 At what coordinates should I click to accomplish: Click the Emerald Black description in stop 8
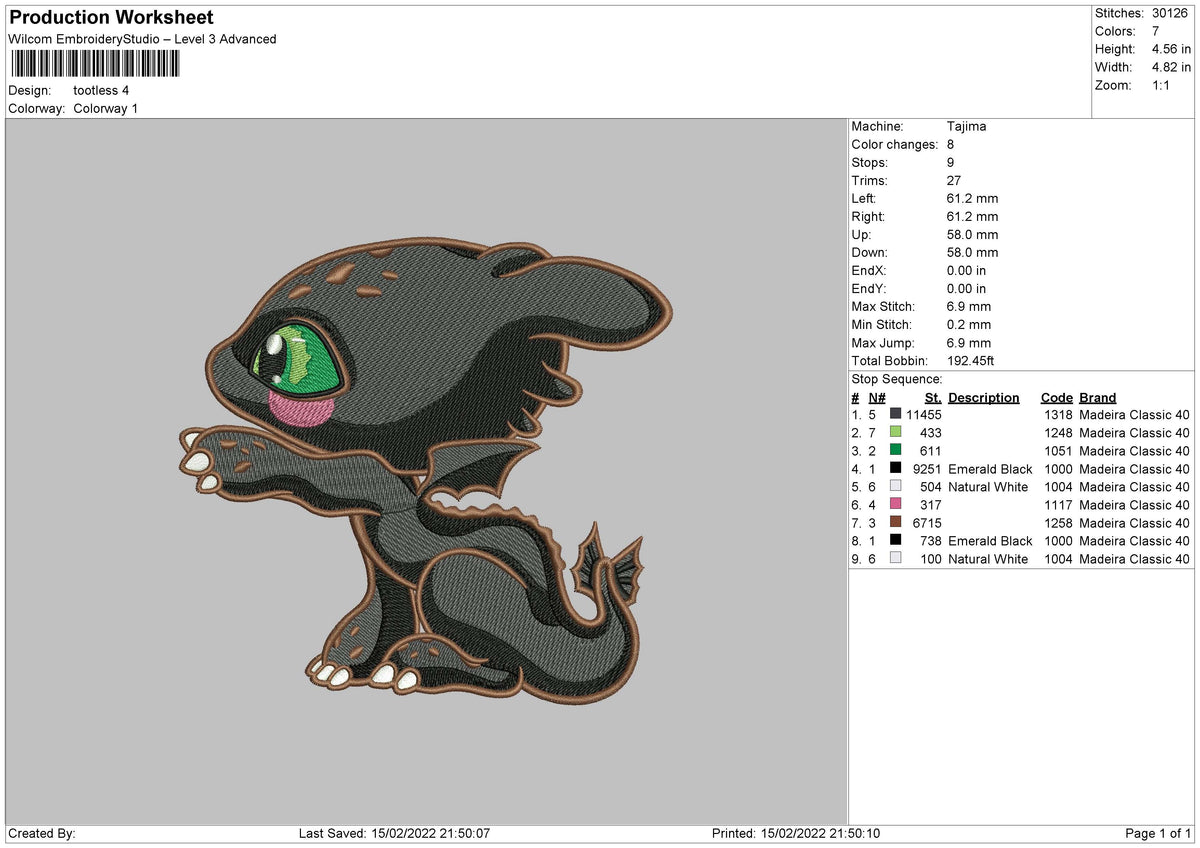(x=990, y=541)
